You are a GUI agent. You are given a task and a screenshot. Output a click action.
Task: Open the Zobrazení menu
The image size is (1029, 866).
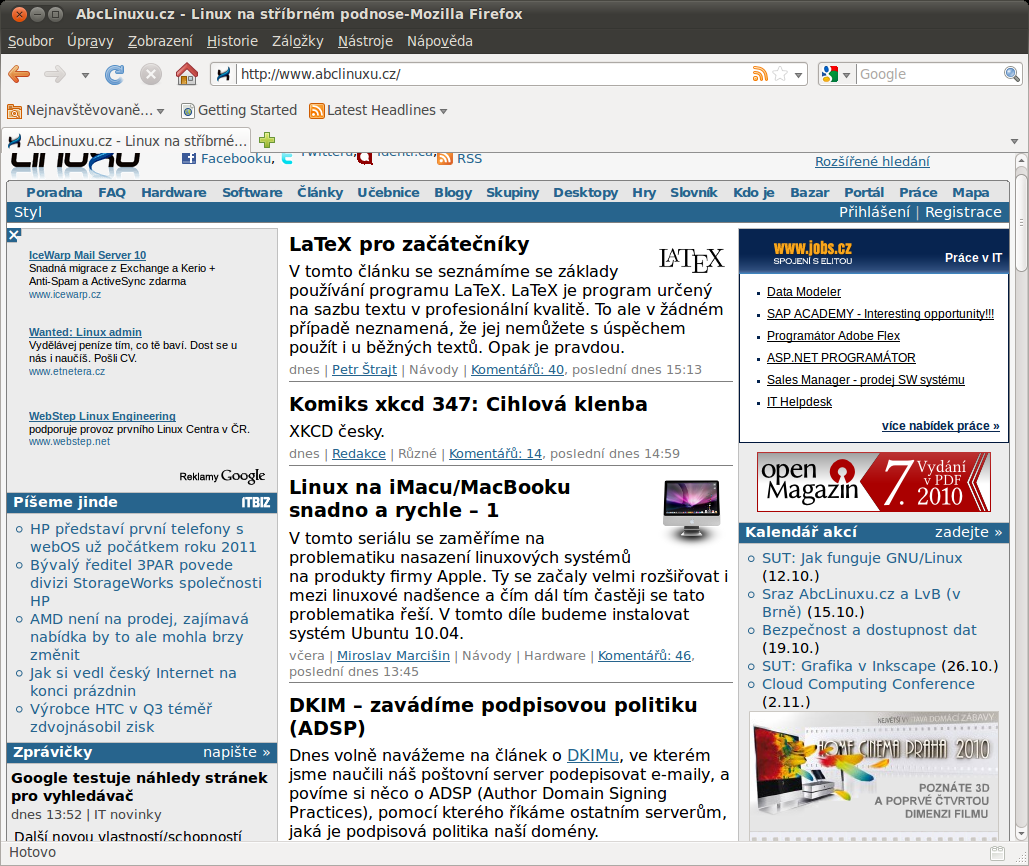coord(160,41)
